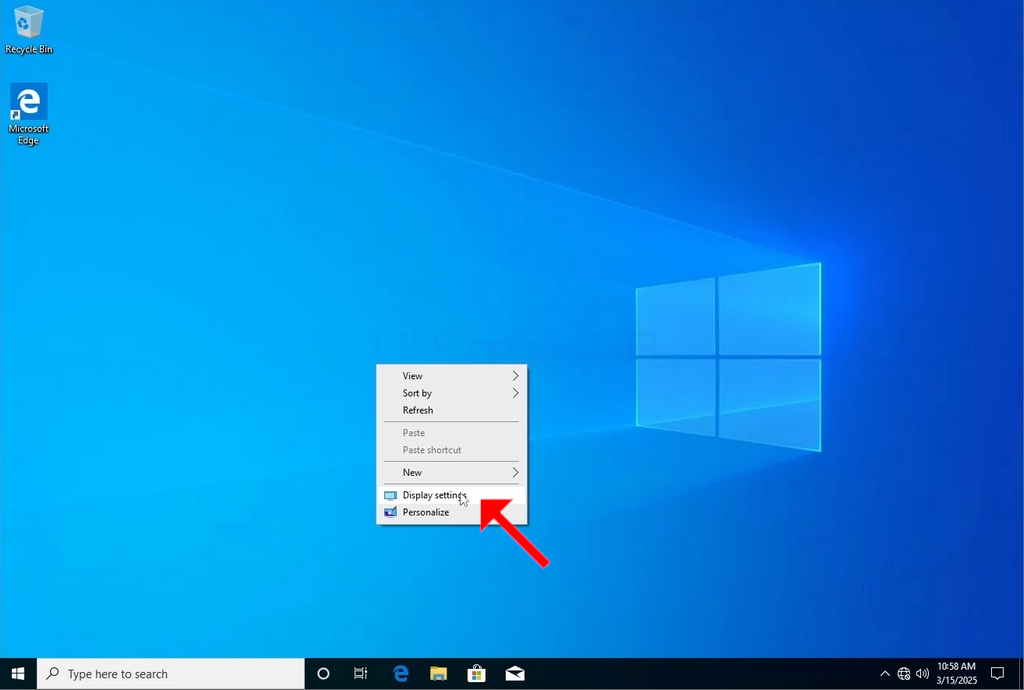Open the New submenu
Image resolution: width=1024 pixels, height=690 pixels.
coord(452,472)
